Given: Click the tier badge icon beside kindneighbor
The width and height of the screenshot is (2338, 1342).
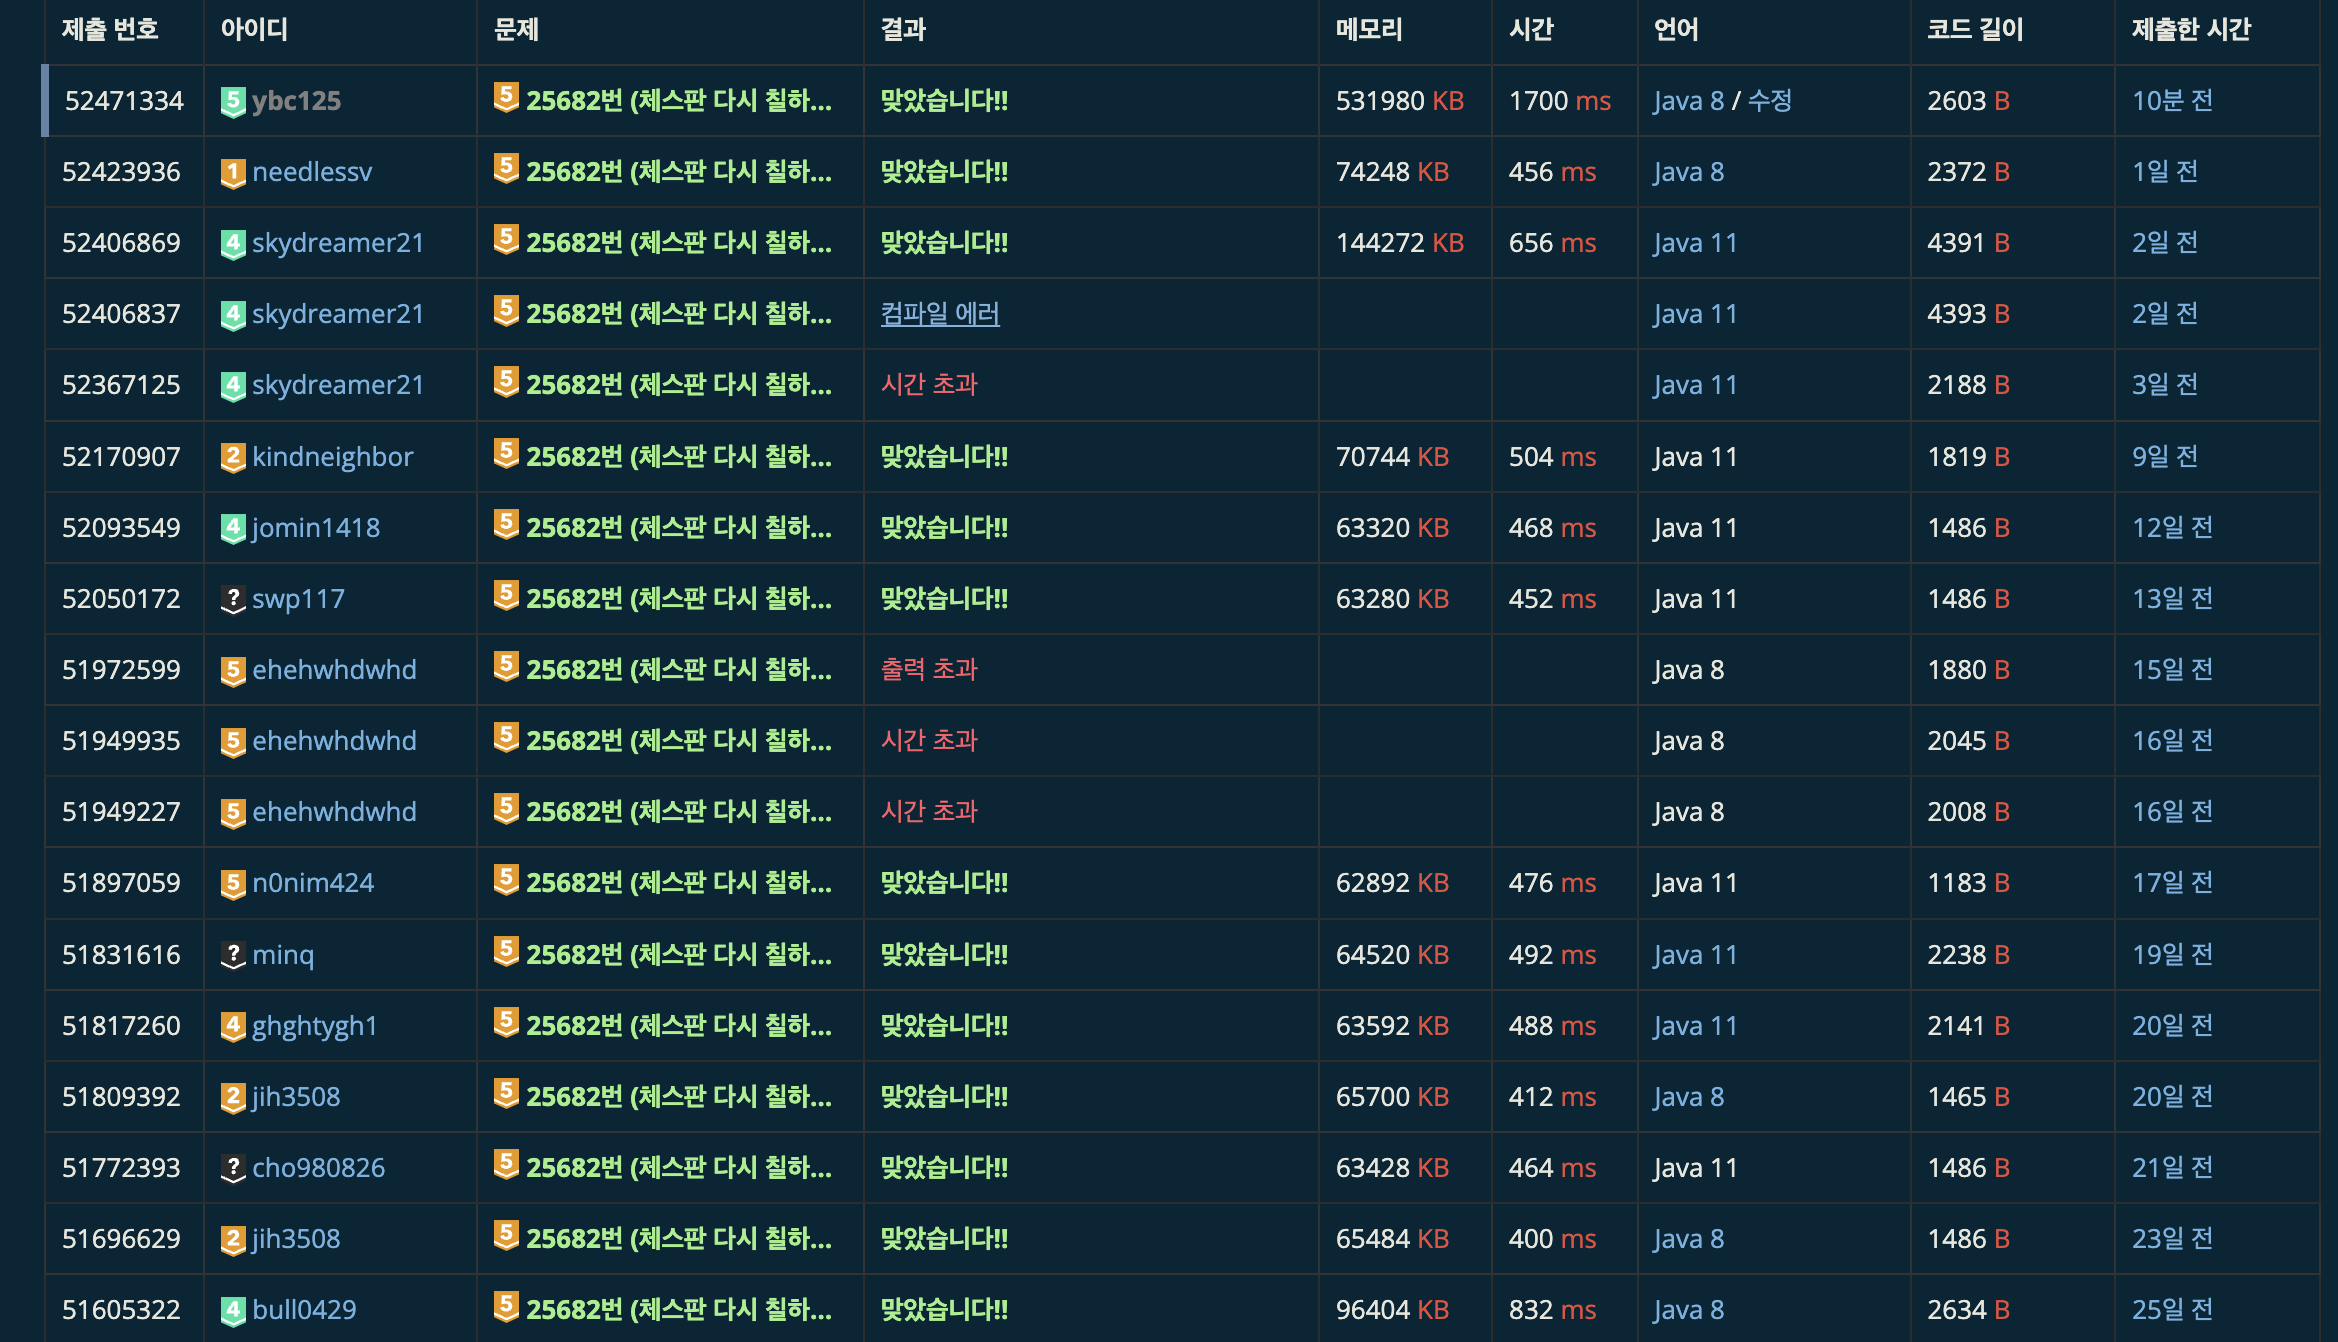Looking at the screenshot, I should (232, 457).
